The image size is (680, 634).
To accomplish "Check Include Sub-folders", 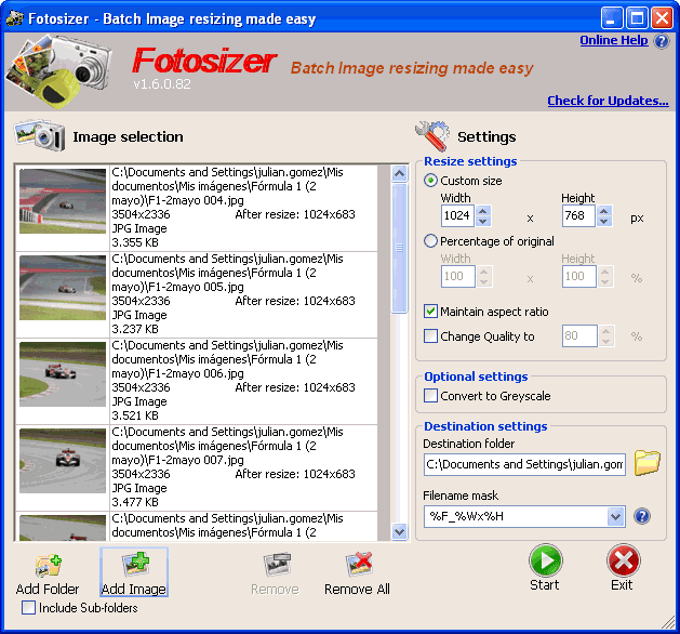I will [x=29, y=607].
